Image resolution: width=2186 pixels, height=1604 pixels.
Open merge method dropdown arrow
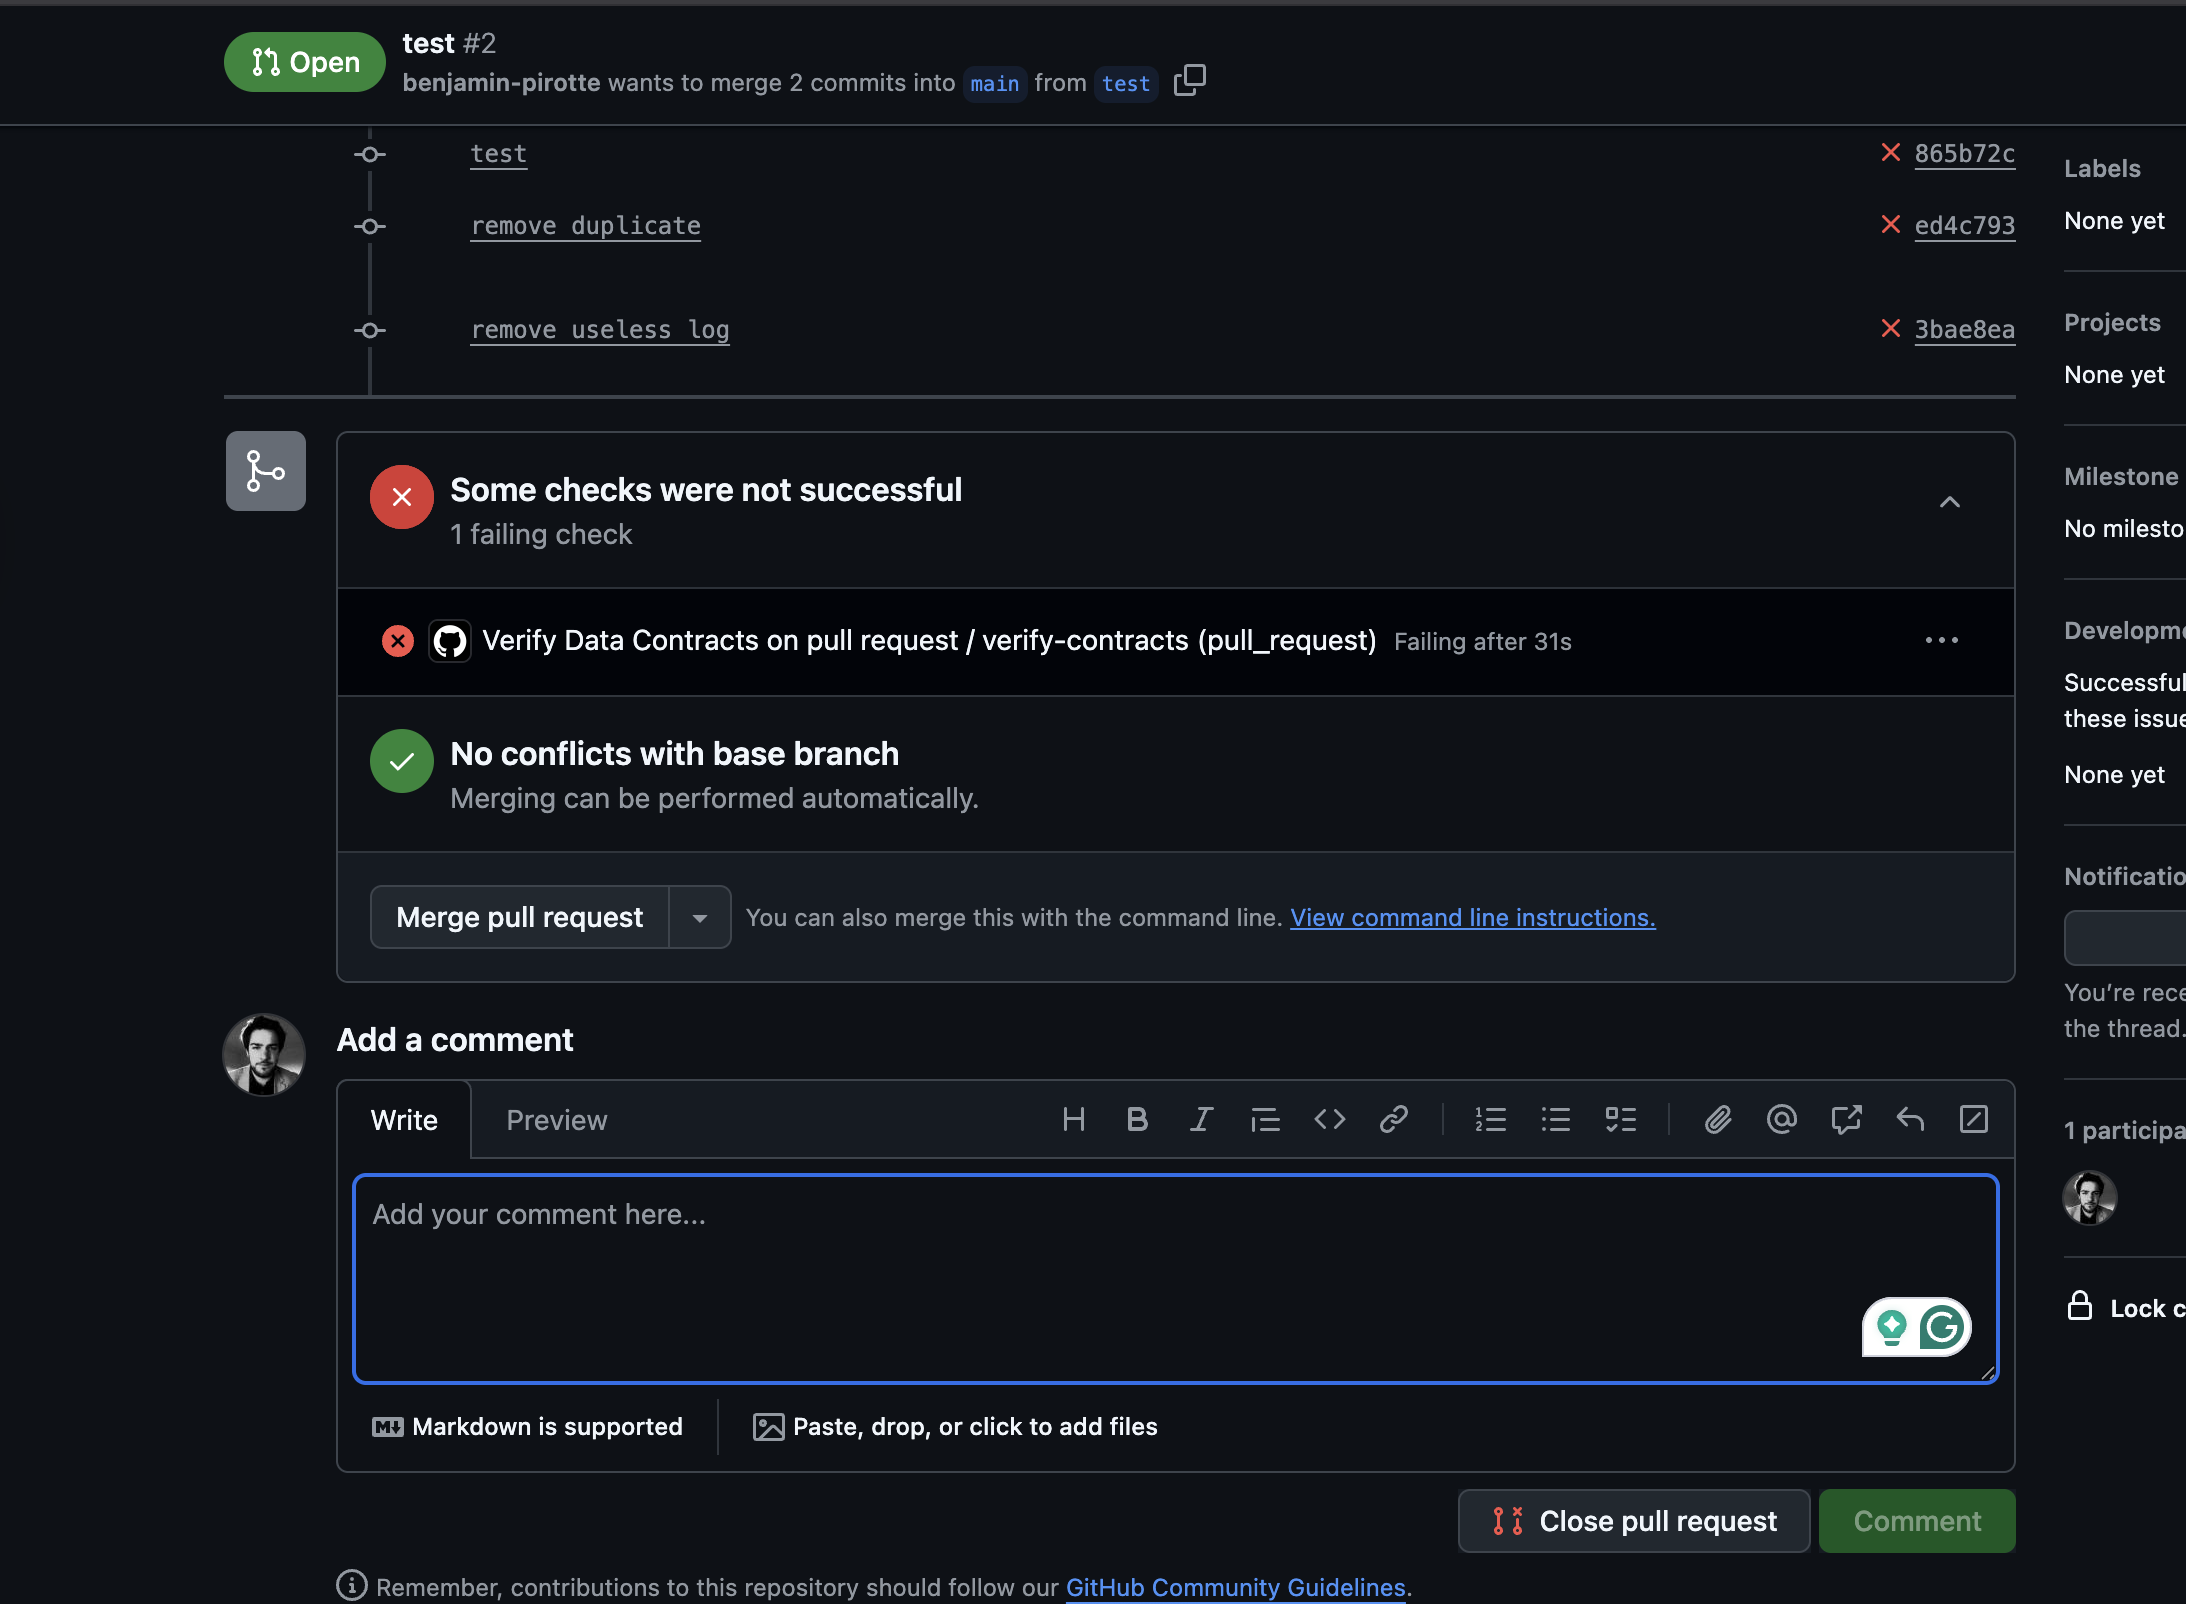700,918
